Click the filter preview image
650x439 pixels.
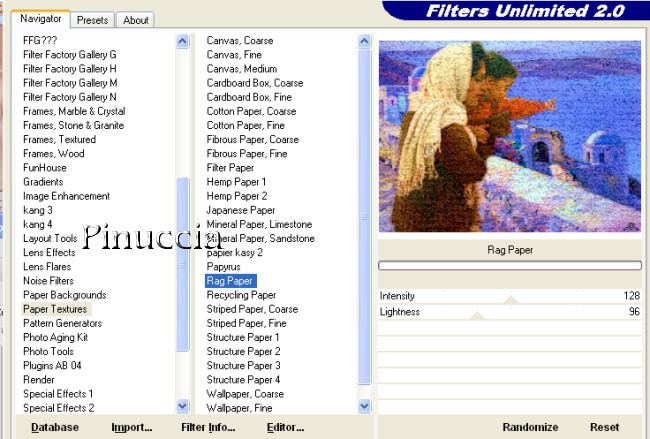(x=510, y=136)
